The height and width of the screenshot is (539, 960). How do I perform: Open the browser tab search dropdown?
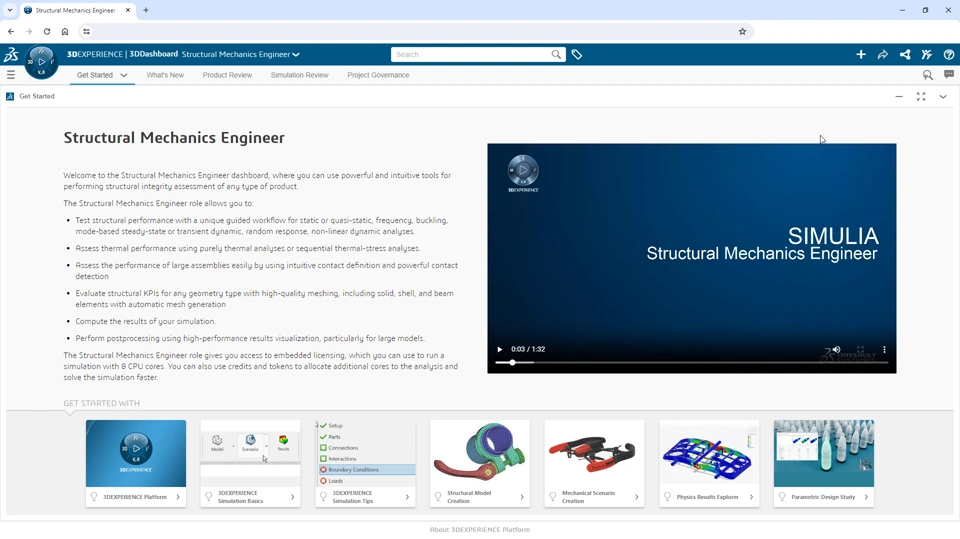(x=10, y=10)
